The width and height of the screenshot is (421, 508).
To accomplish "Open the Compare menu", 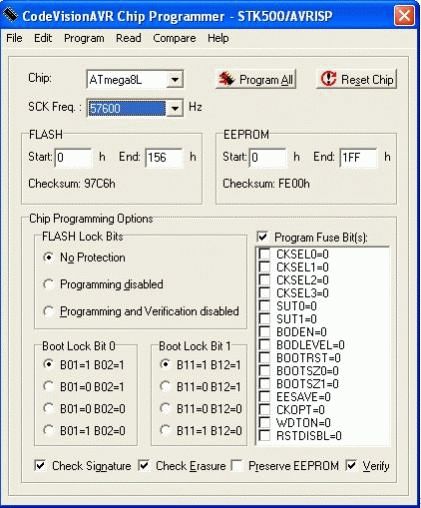I will point(174,38).
